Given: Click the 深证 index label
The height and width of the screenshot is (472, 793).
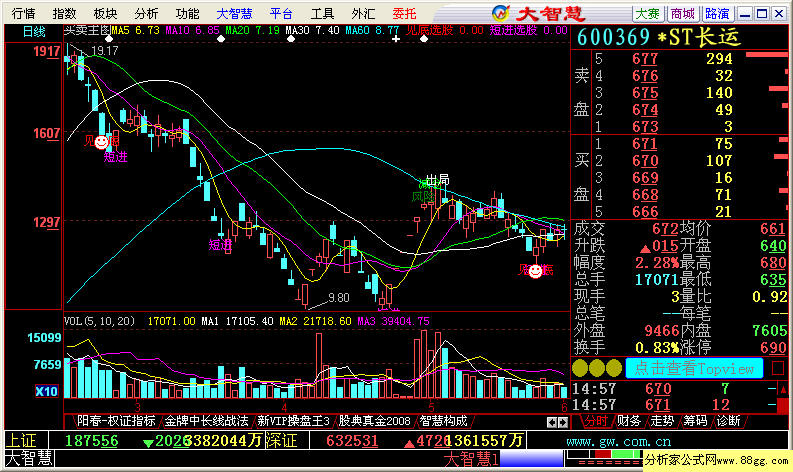Looking at the screenshot, I should point(281,441).
